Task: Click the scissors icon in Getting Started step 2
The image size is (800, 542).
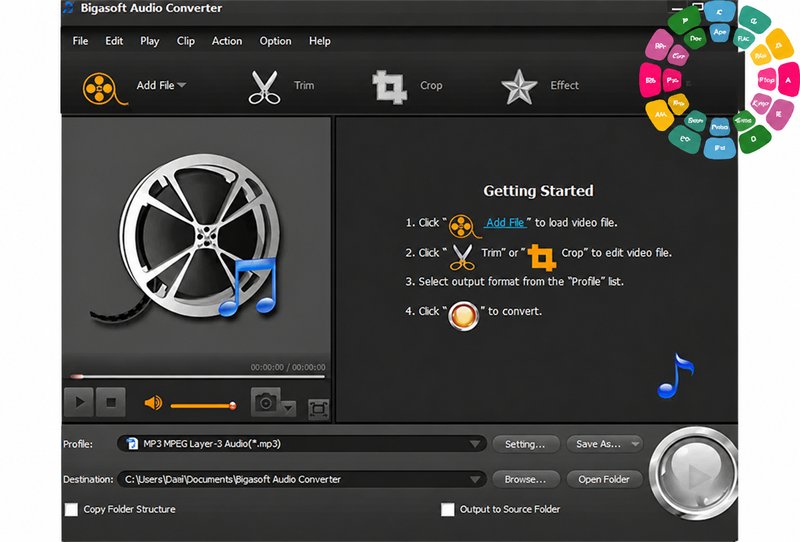Action: point(462,257)
